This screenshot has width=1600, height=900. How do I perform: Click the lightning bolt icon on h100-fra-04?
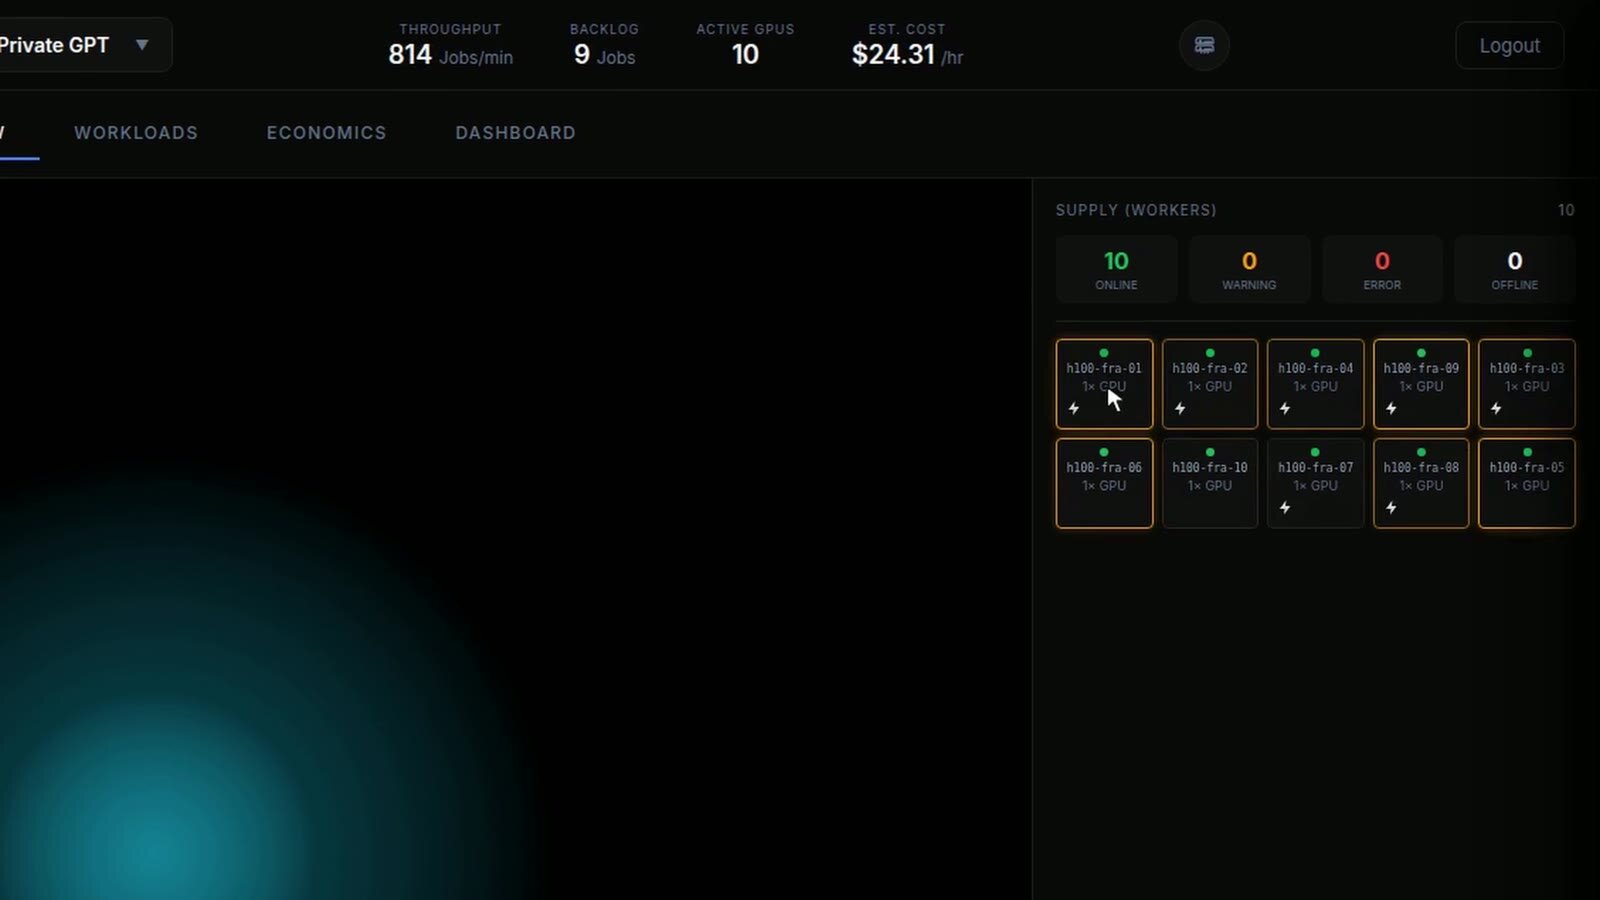[1285, 408]
